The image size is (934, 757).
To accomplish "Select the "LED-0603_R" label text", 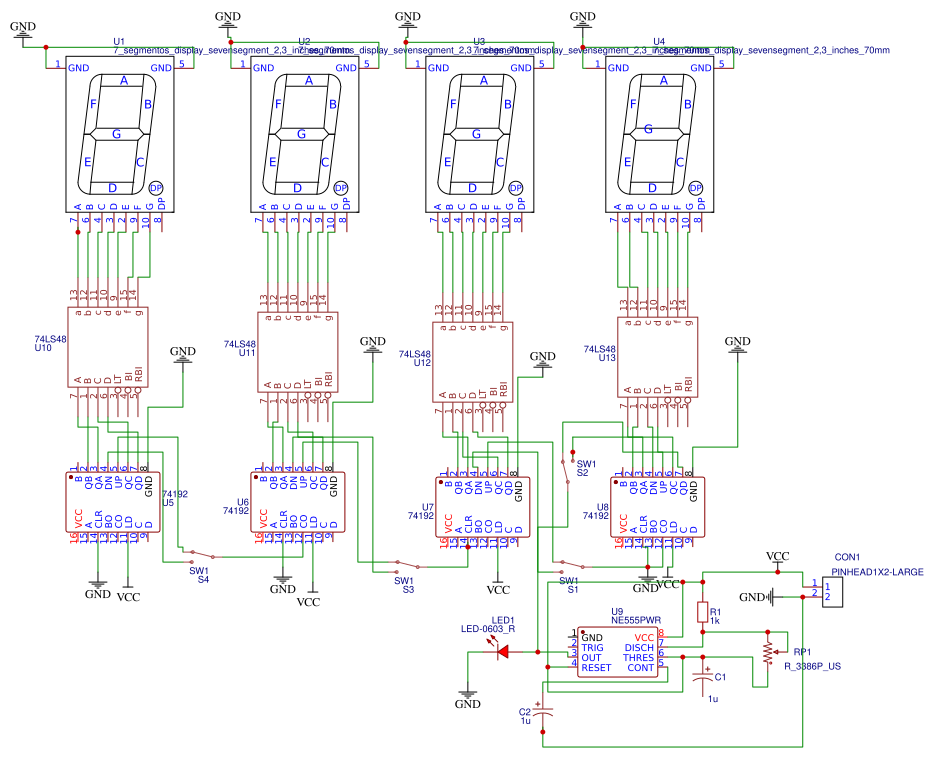I will (x=488, y=629).
